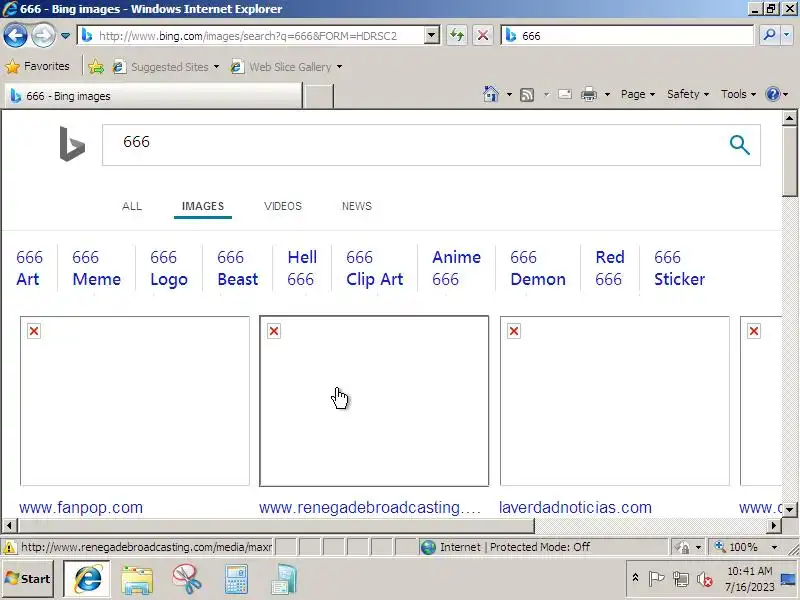
Task: Switch to the VIDEOS tab
Action: [x=283, y=206]
